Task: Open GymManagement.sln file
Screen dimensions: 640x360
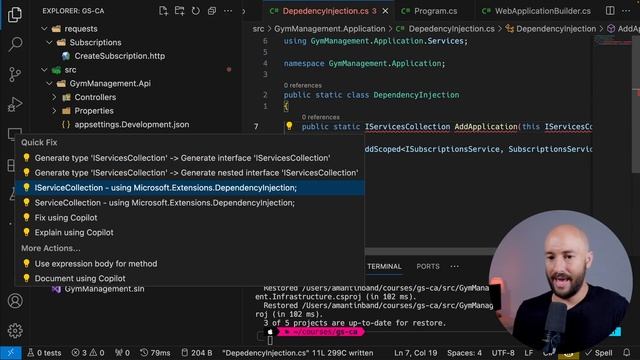Action: pos(104,289)
